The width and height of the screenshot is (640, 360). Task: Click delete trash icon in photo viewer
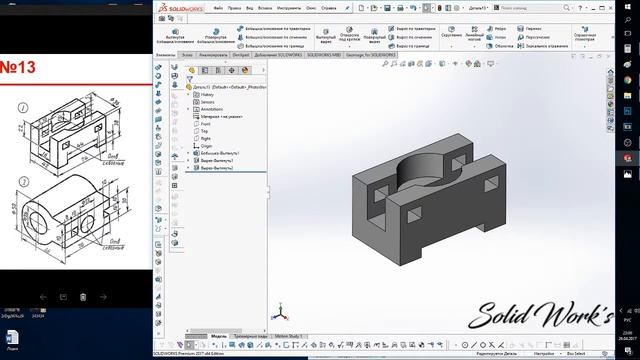83,297
